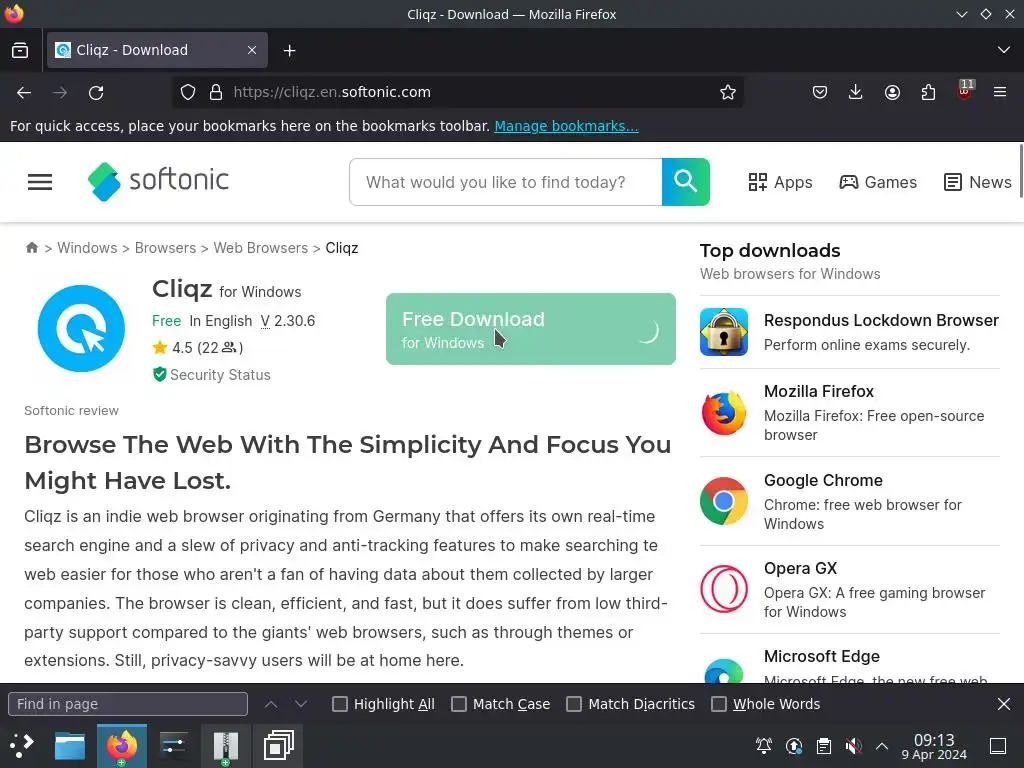1024x768 pixels.
Task: Open the Pocket save icon
Action: tap(820, 93)
